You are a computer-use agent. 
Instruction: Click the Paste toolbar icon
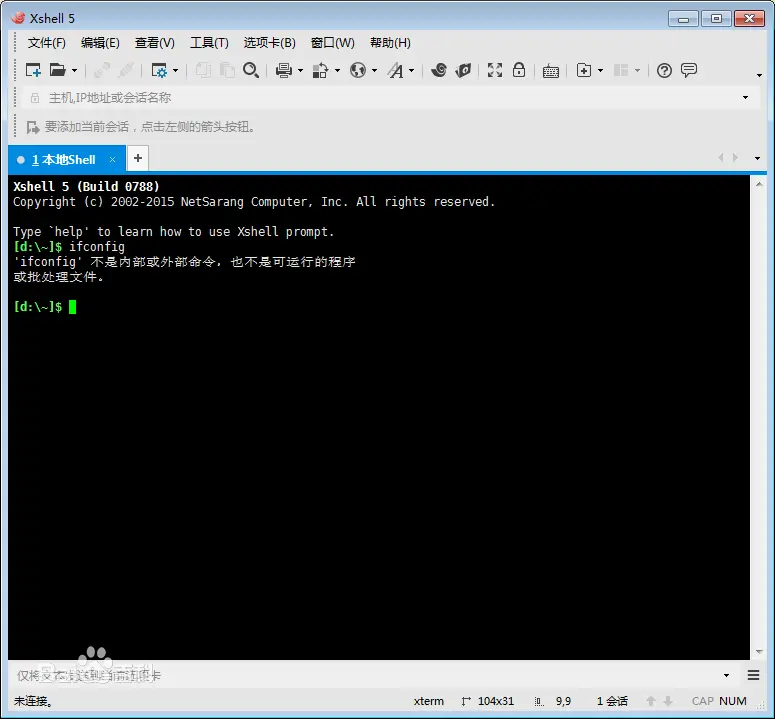[227, 70]
